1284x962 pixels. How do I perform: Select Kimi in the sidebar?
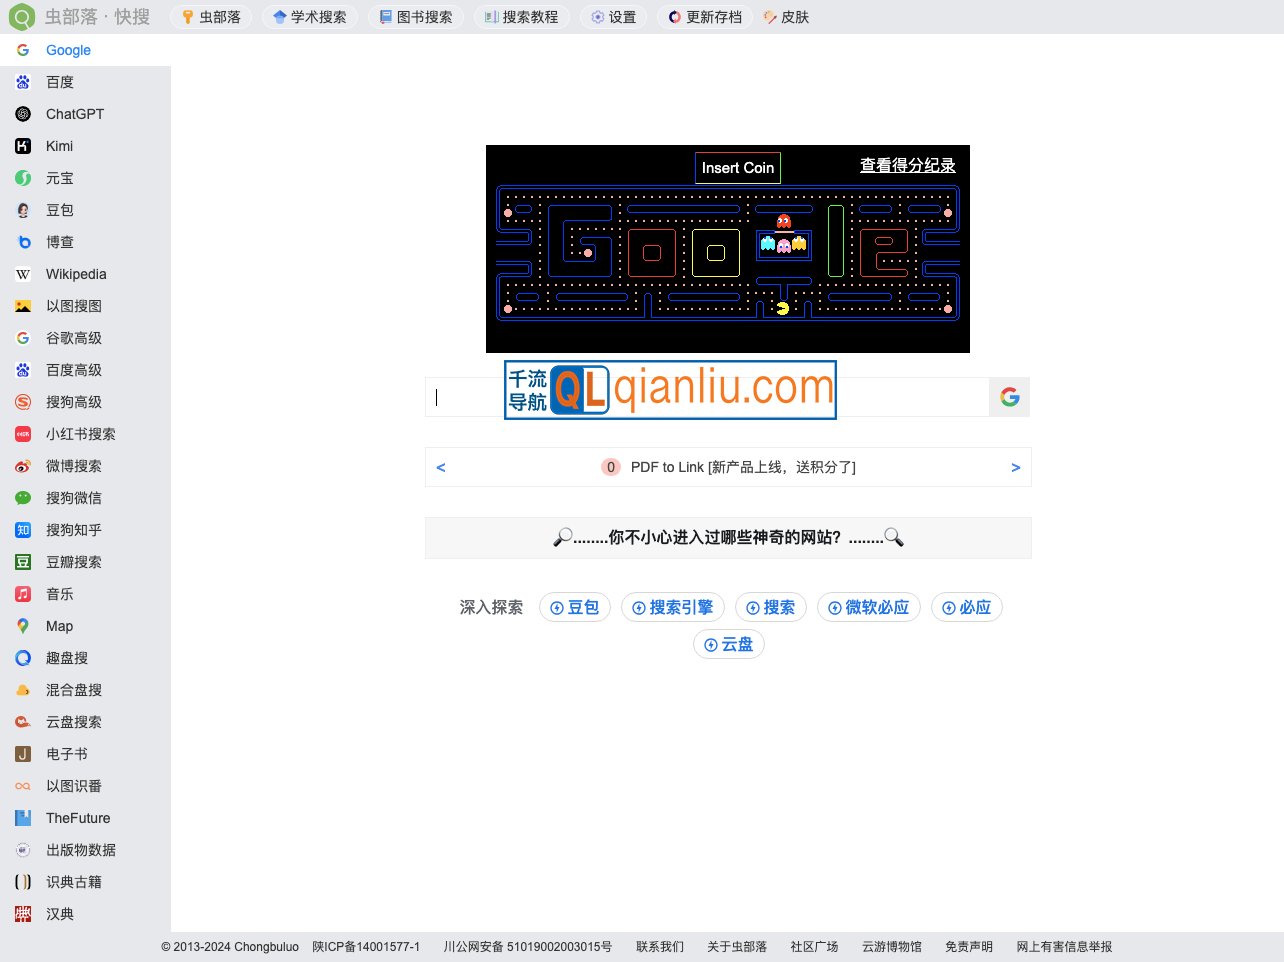coord(59,146)
